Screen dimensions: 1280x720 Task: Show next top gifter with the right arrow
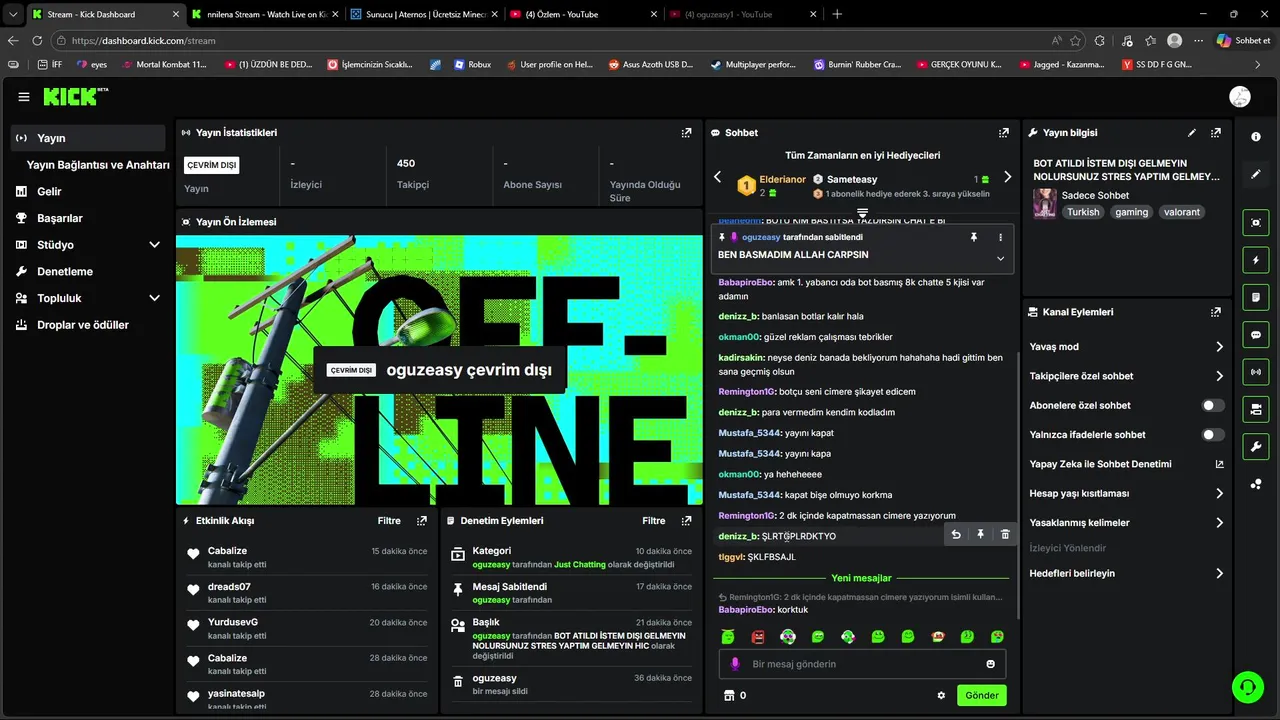[1007, 177]
